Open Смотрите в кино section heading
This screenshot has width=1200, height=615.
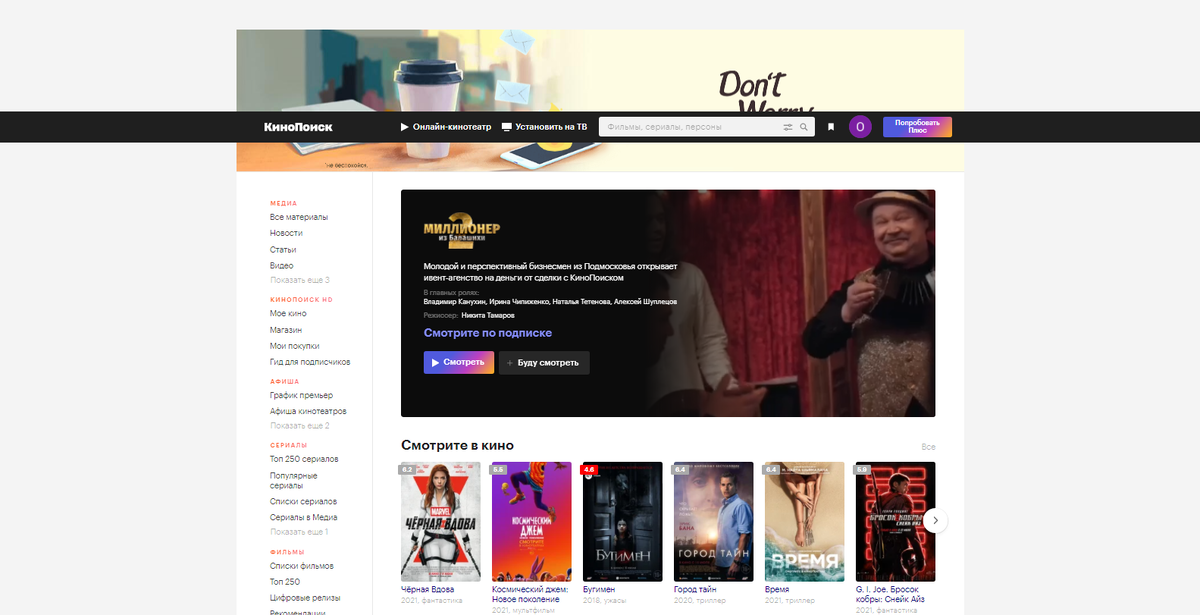457,445
